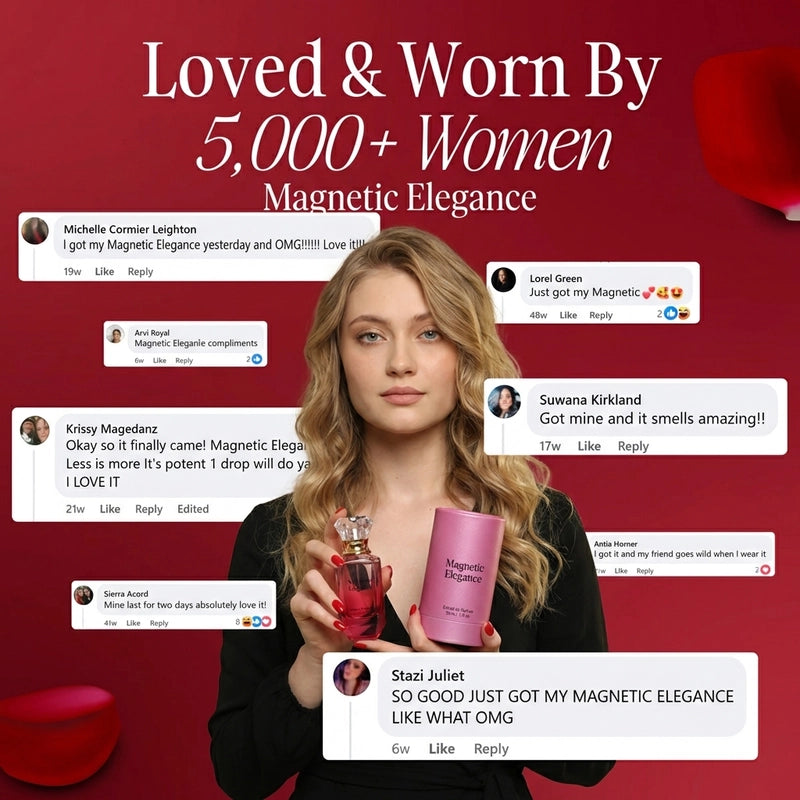Click reaction icons on Sierra Acord's comment
This screenshot has height=800, width=800.
[x=257, y=621]
